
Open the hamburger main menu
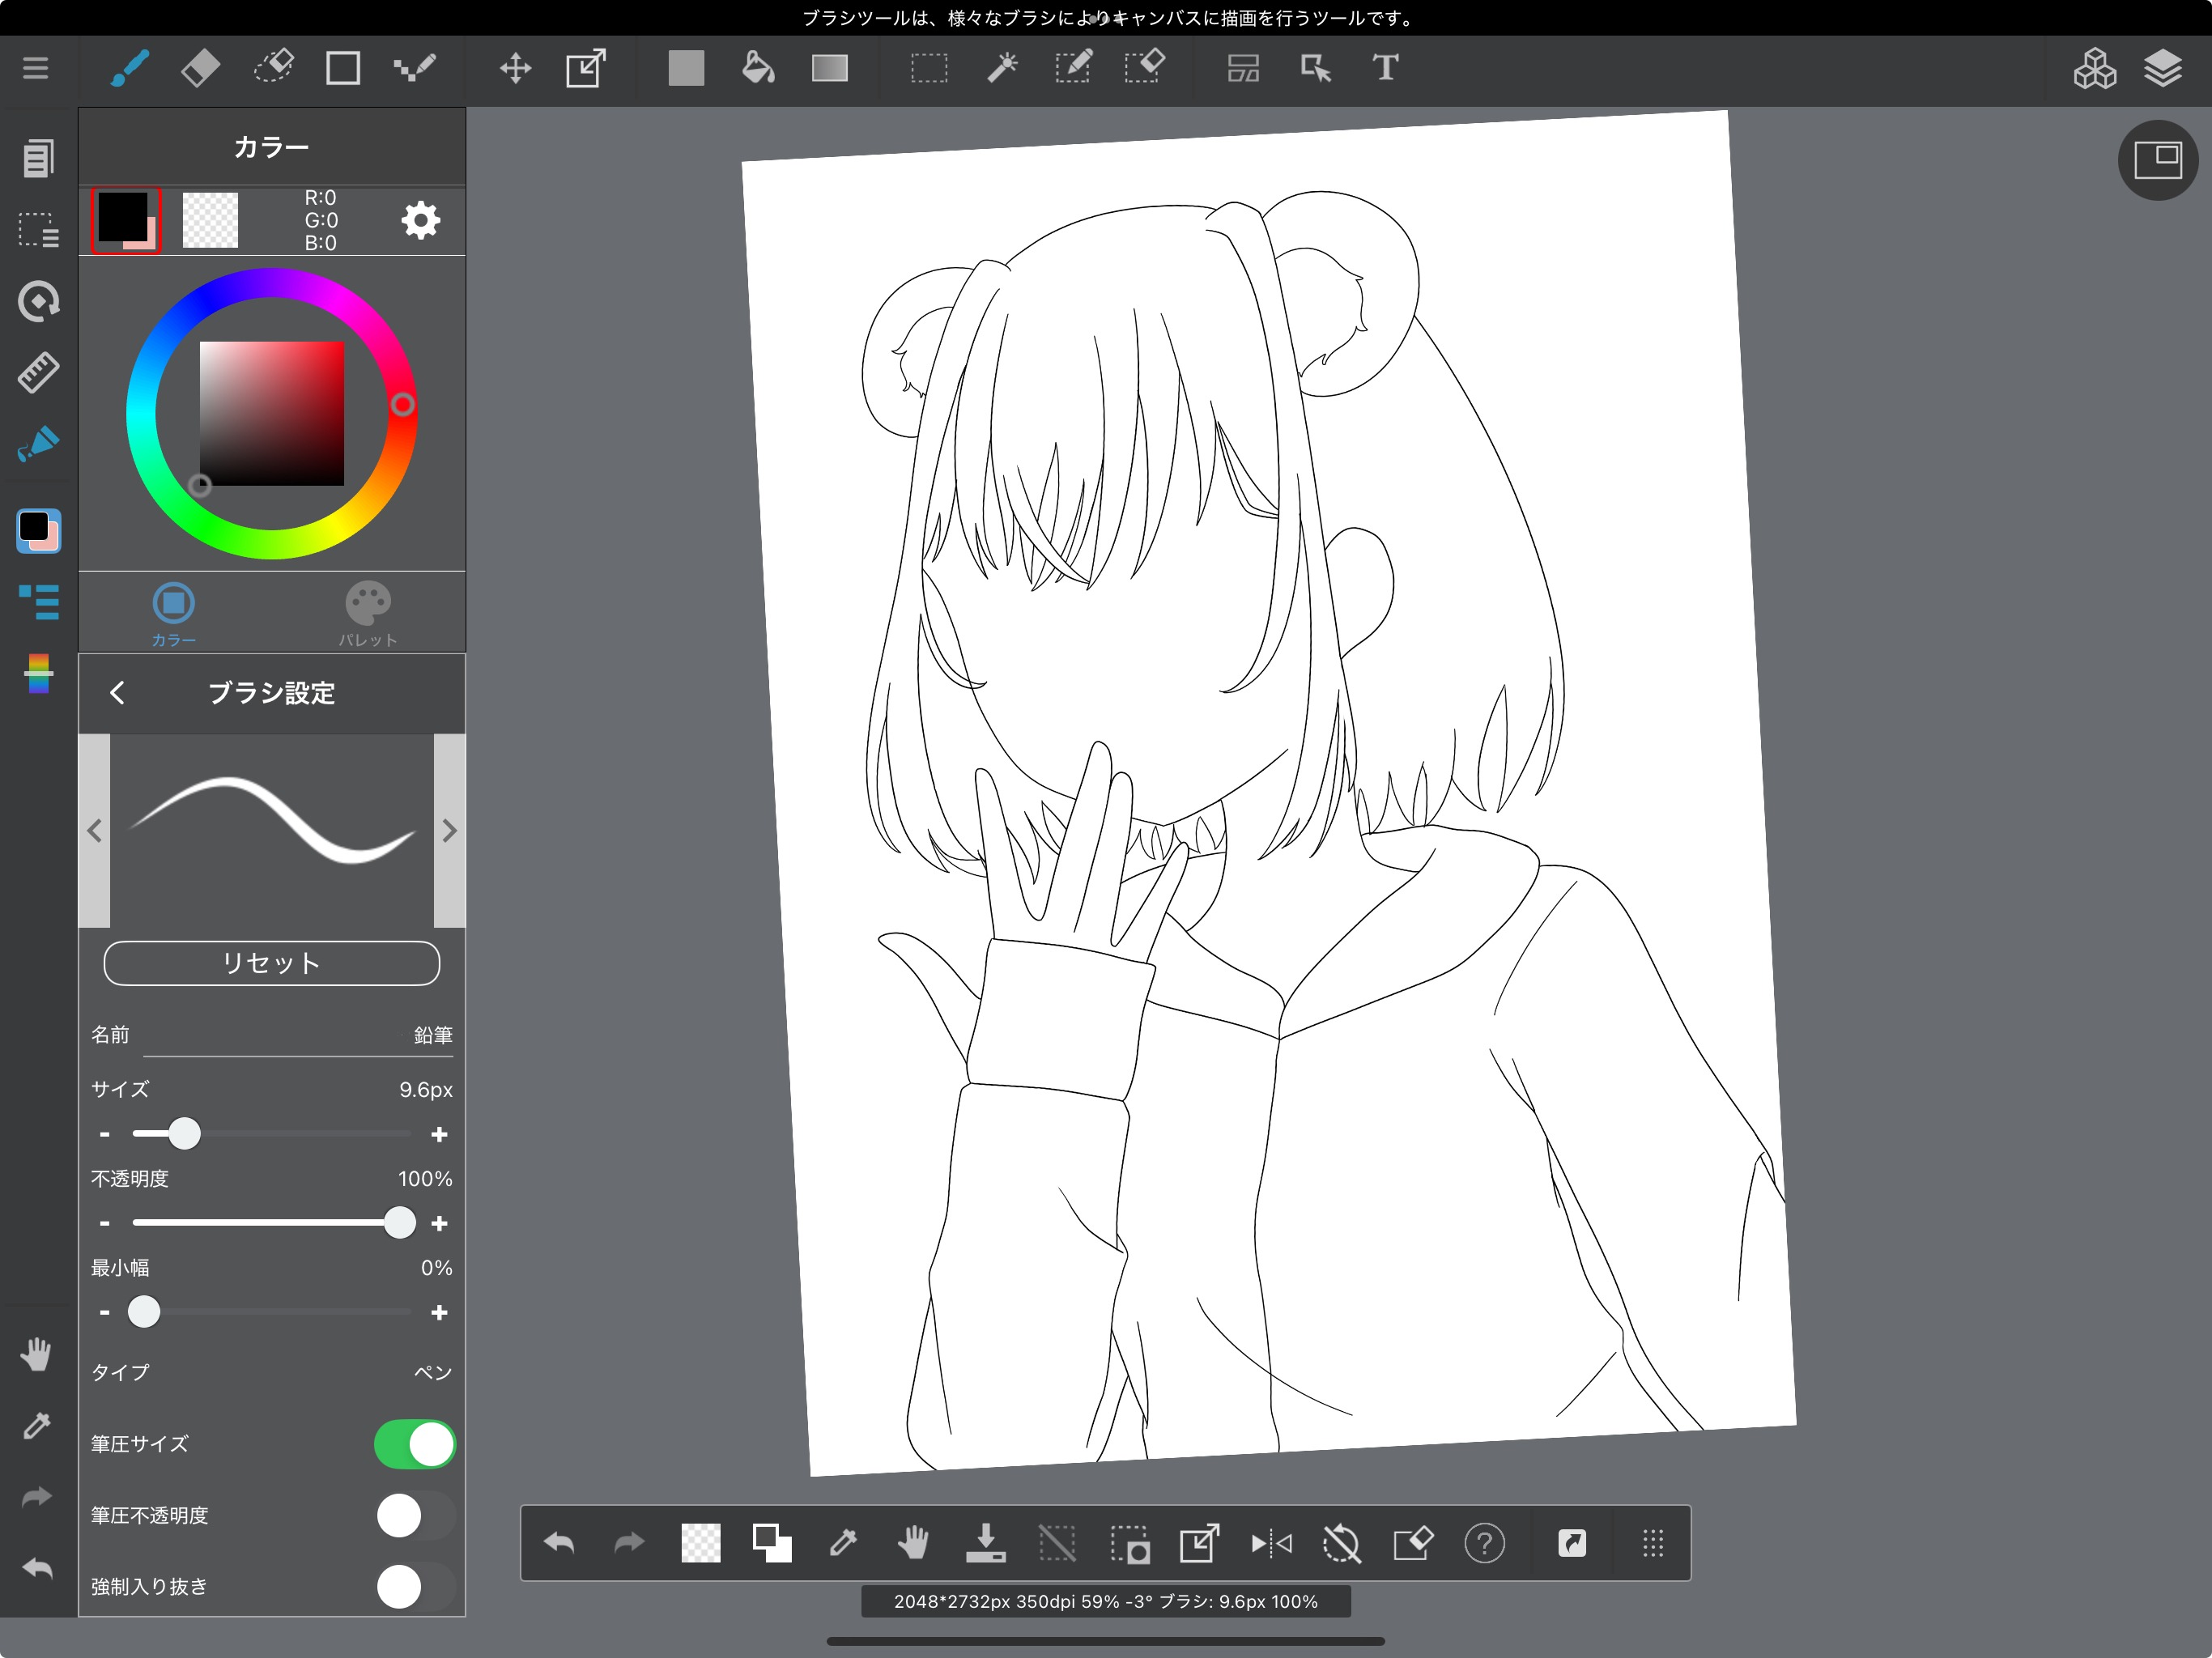click(36, 68)
